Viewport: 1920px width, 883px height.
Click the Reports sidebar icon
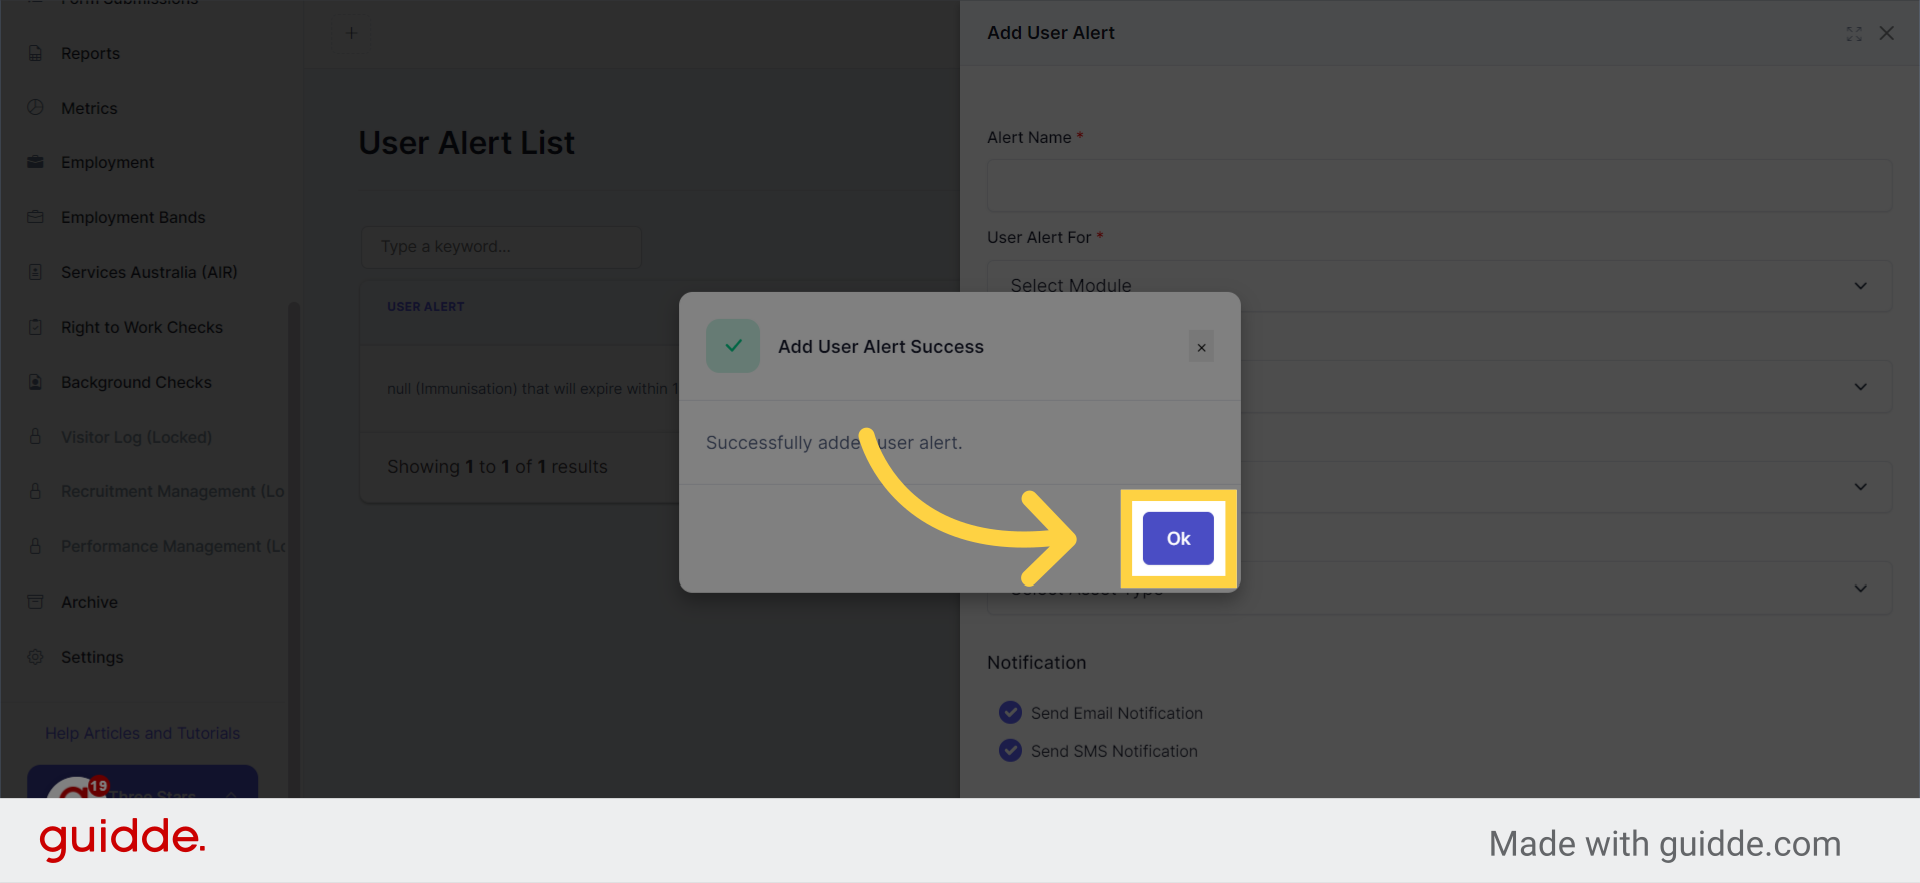tap(36, 53)
